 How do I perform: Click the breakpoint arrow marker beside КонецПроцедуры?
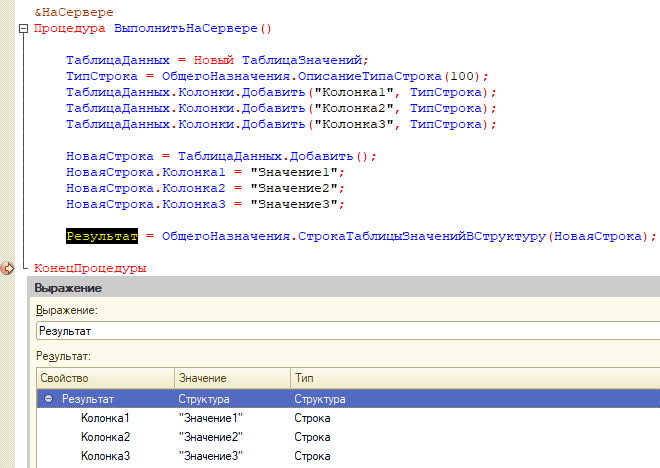coord(8,268)
